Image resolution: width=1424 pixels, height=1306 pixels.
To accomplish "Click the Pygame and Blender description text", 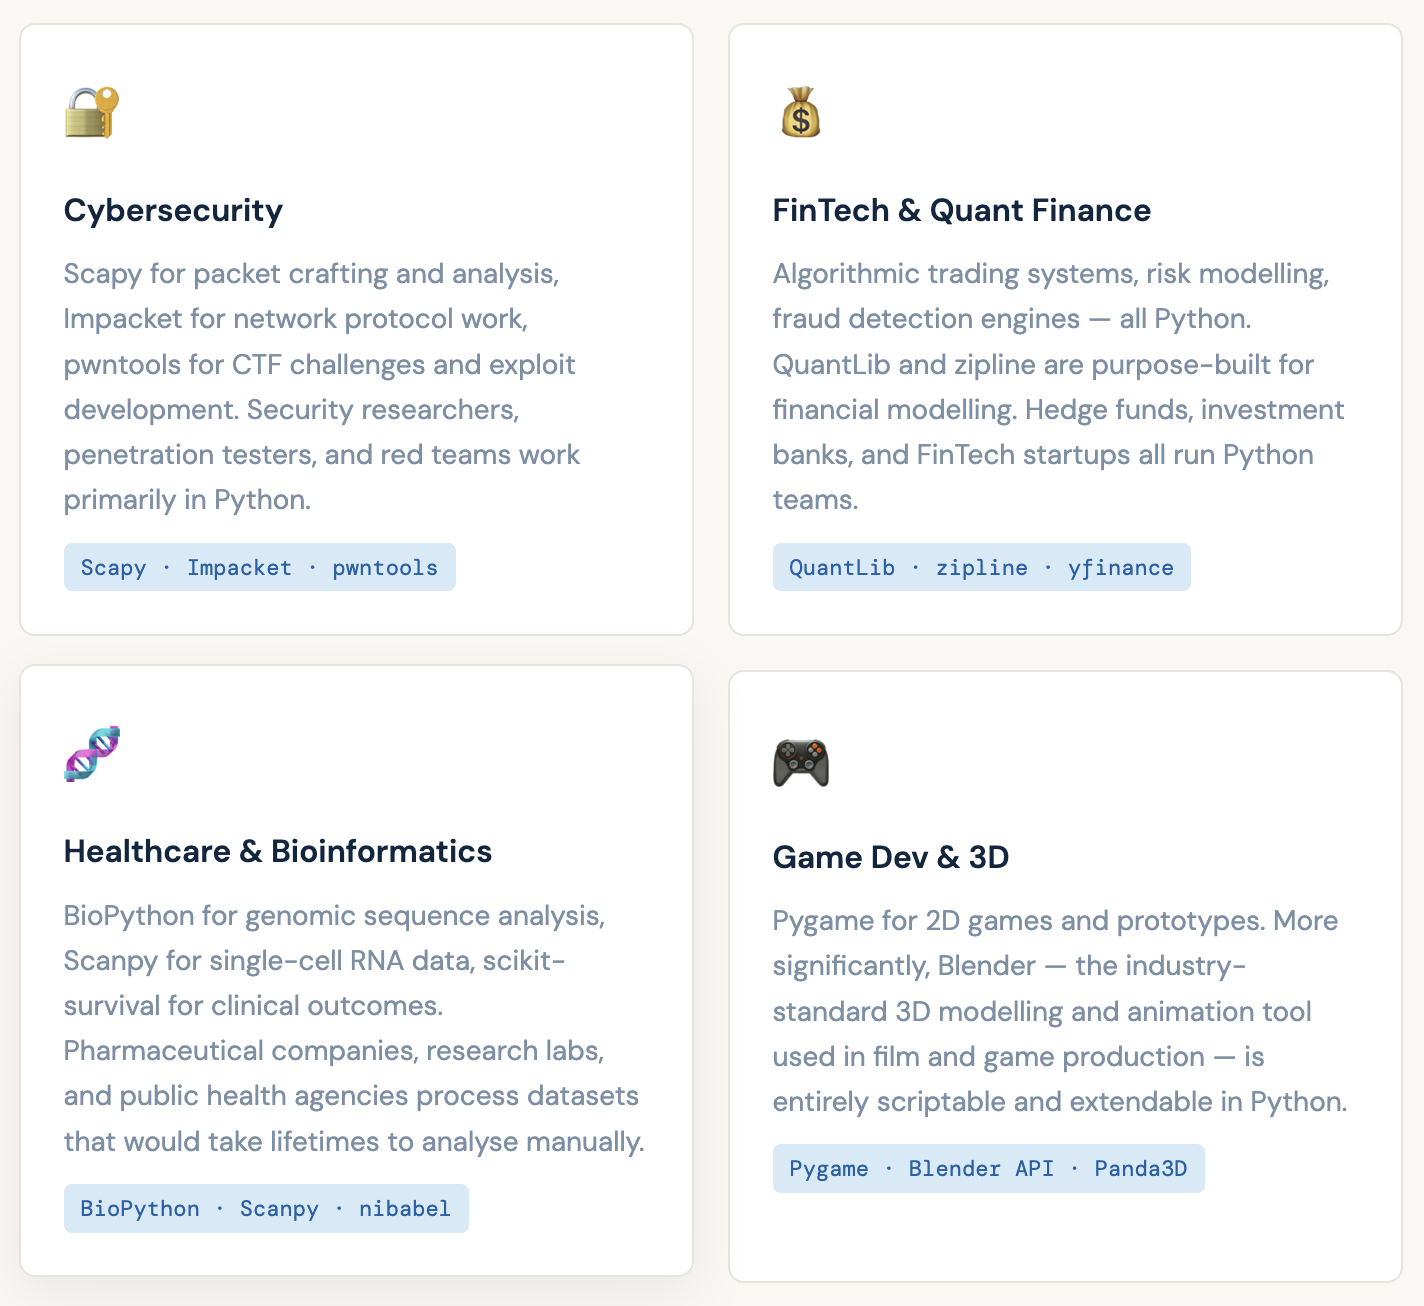I will (1060, 1011).
